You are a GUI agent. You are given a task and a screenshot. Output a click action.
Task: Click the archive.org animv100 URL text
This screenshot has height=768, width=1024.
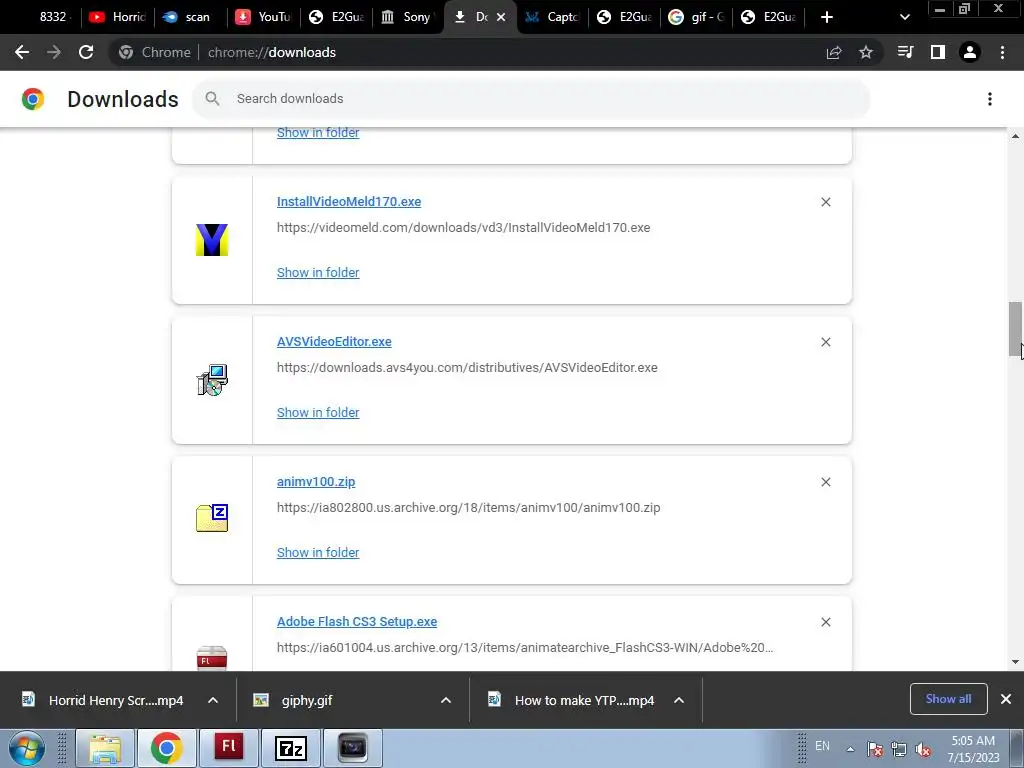(468, 507)
